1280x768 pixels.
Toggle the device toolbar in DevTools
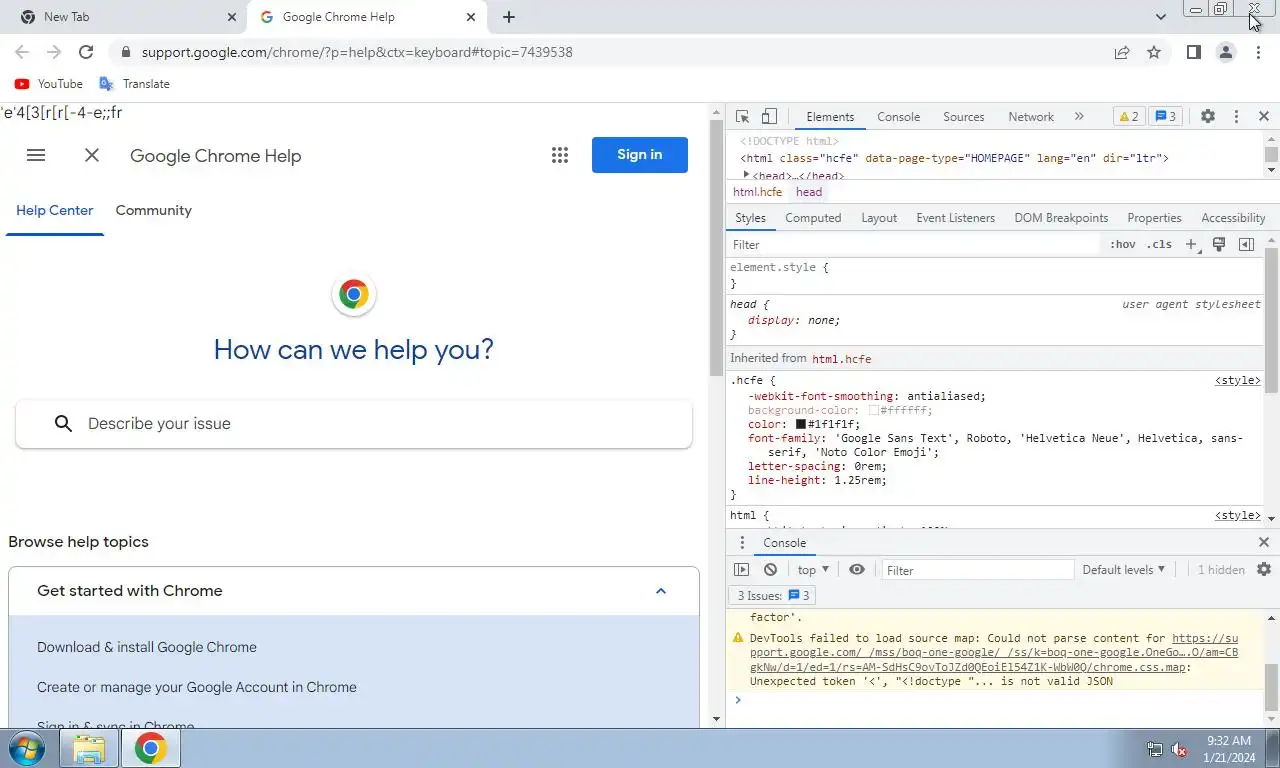click(769, 117)
